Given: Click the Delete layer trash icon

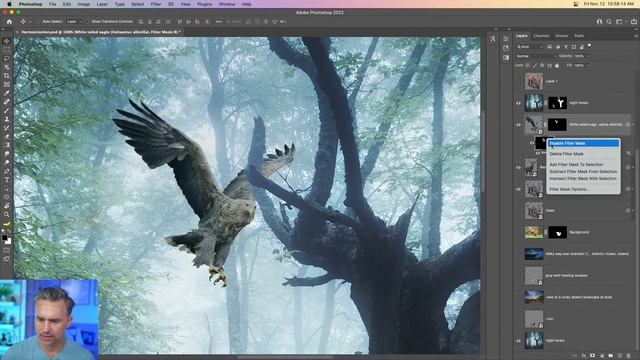Looking at the screenshot, I should 629,356.
